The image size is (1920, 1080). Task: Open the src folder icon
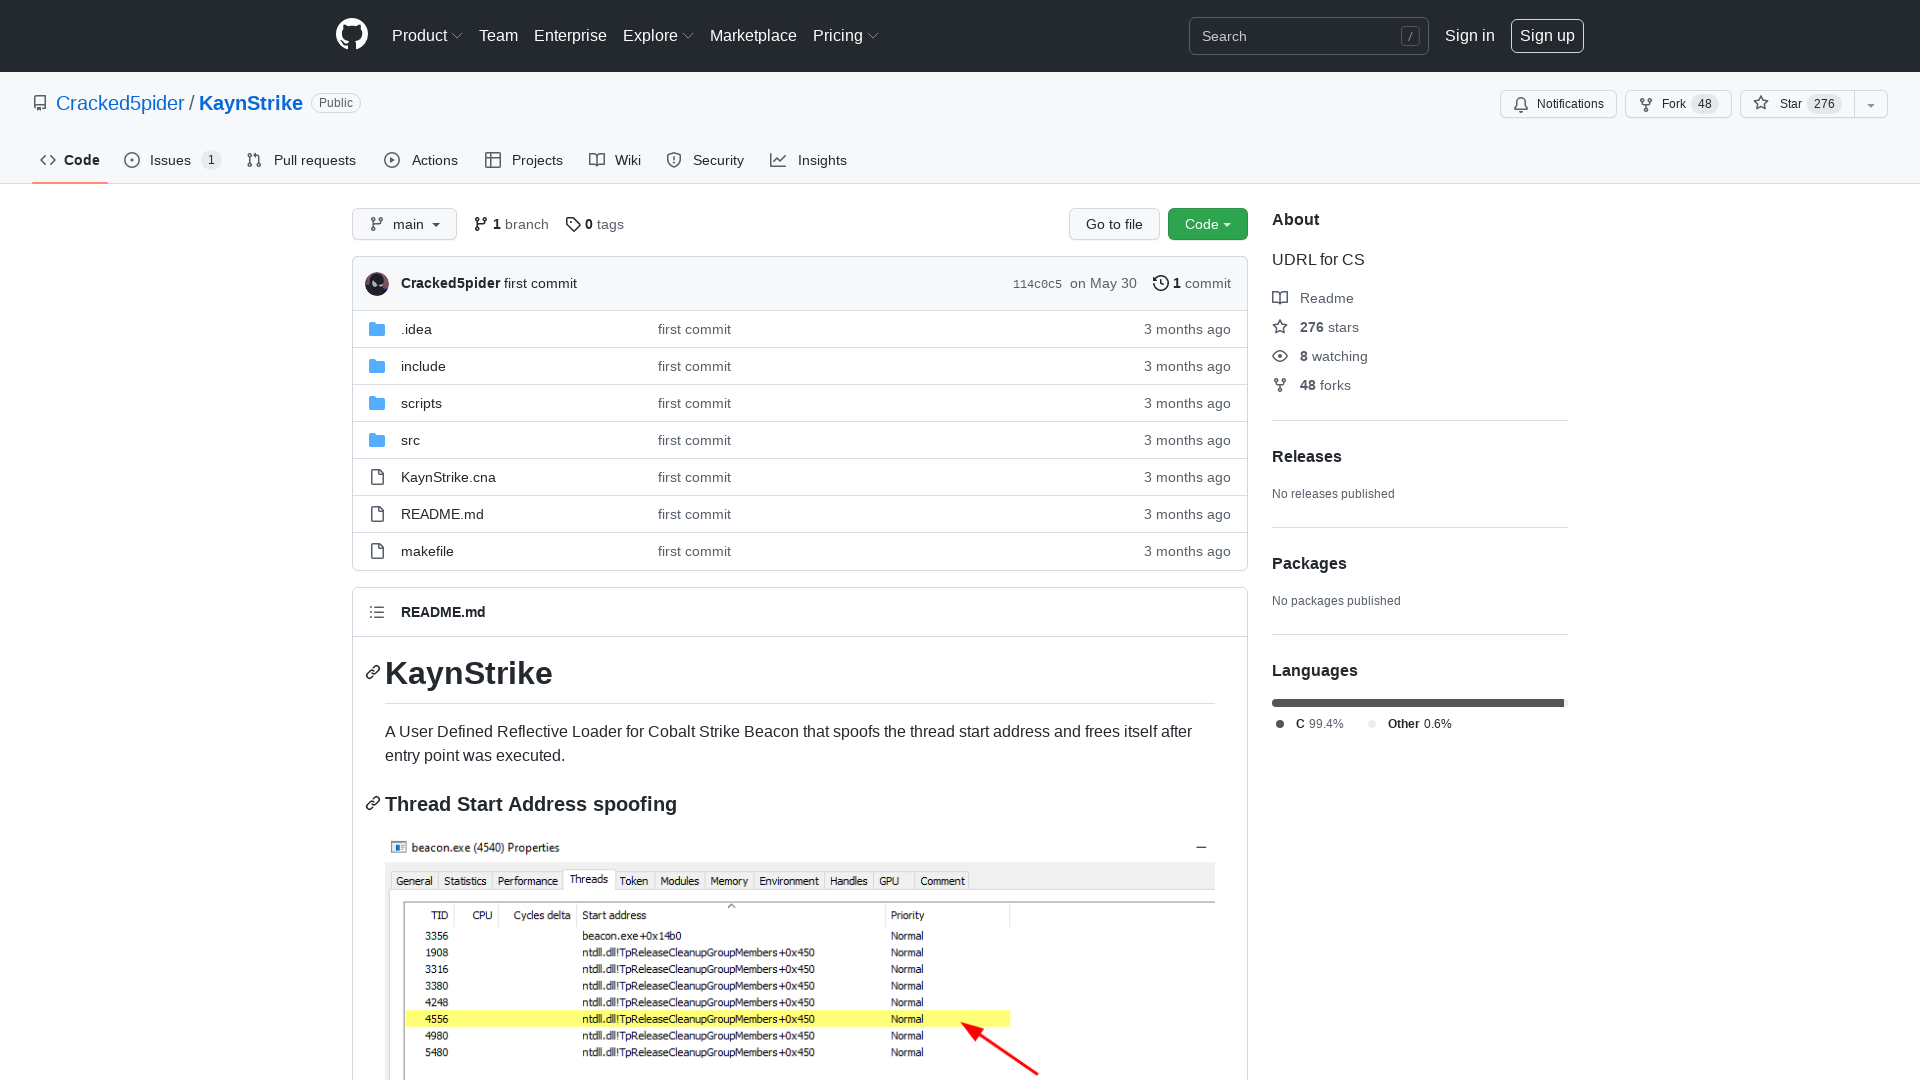coord(377,440)
